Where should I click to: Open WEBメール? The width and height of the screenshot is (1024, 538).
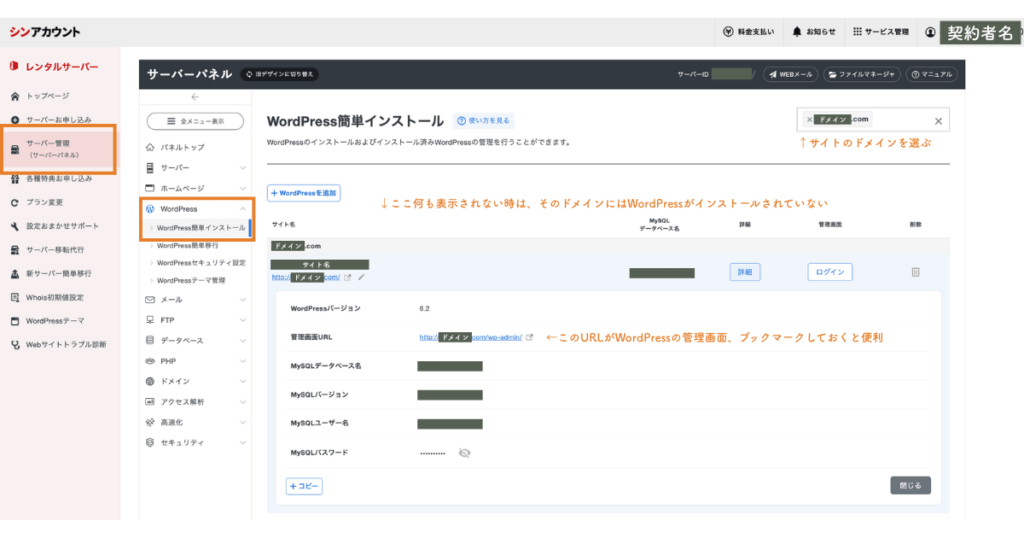790,74
